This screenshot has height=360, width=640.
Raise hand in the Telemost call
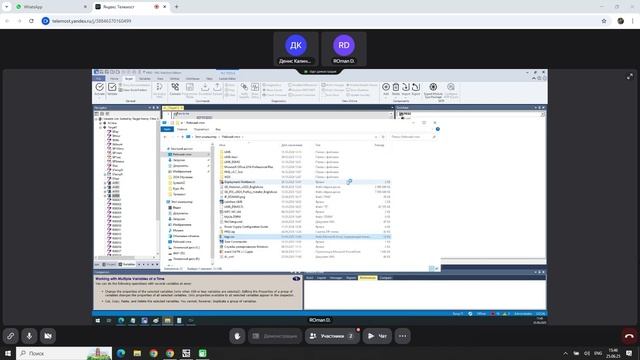237,336
